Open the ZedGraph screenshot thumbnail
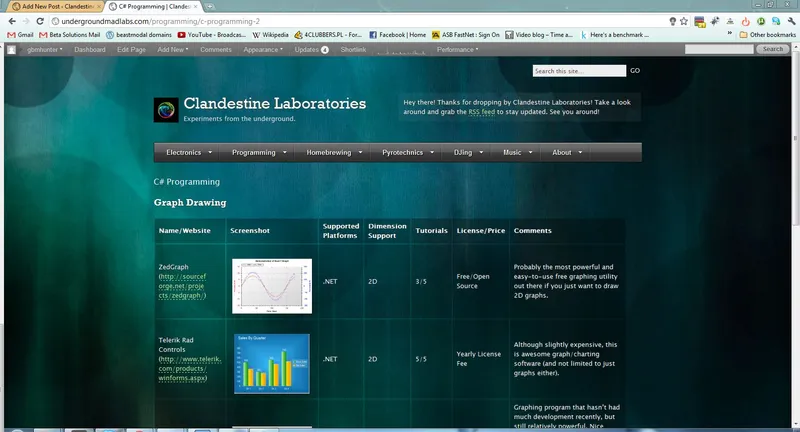The image size is (800, 432). pyautogui.click(x=271, y=285)
